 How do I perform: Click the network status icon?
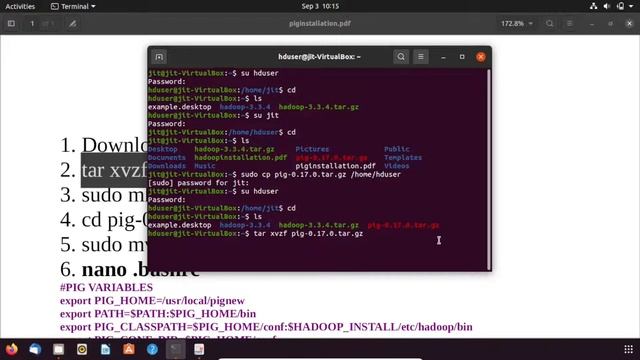[593, 6]
